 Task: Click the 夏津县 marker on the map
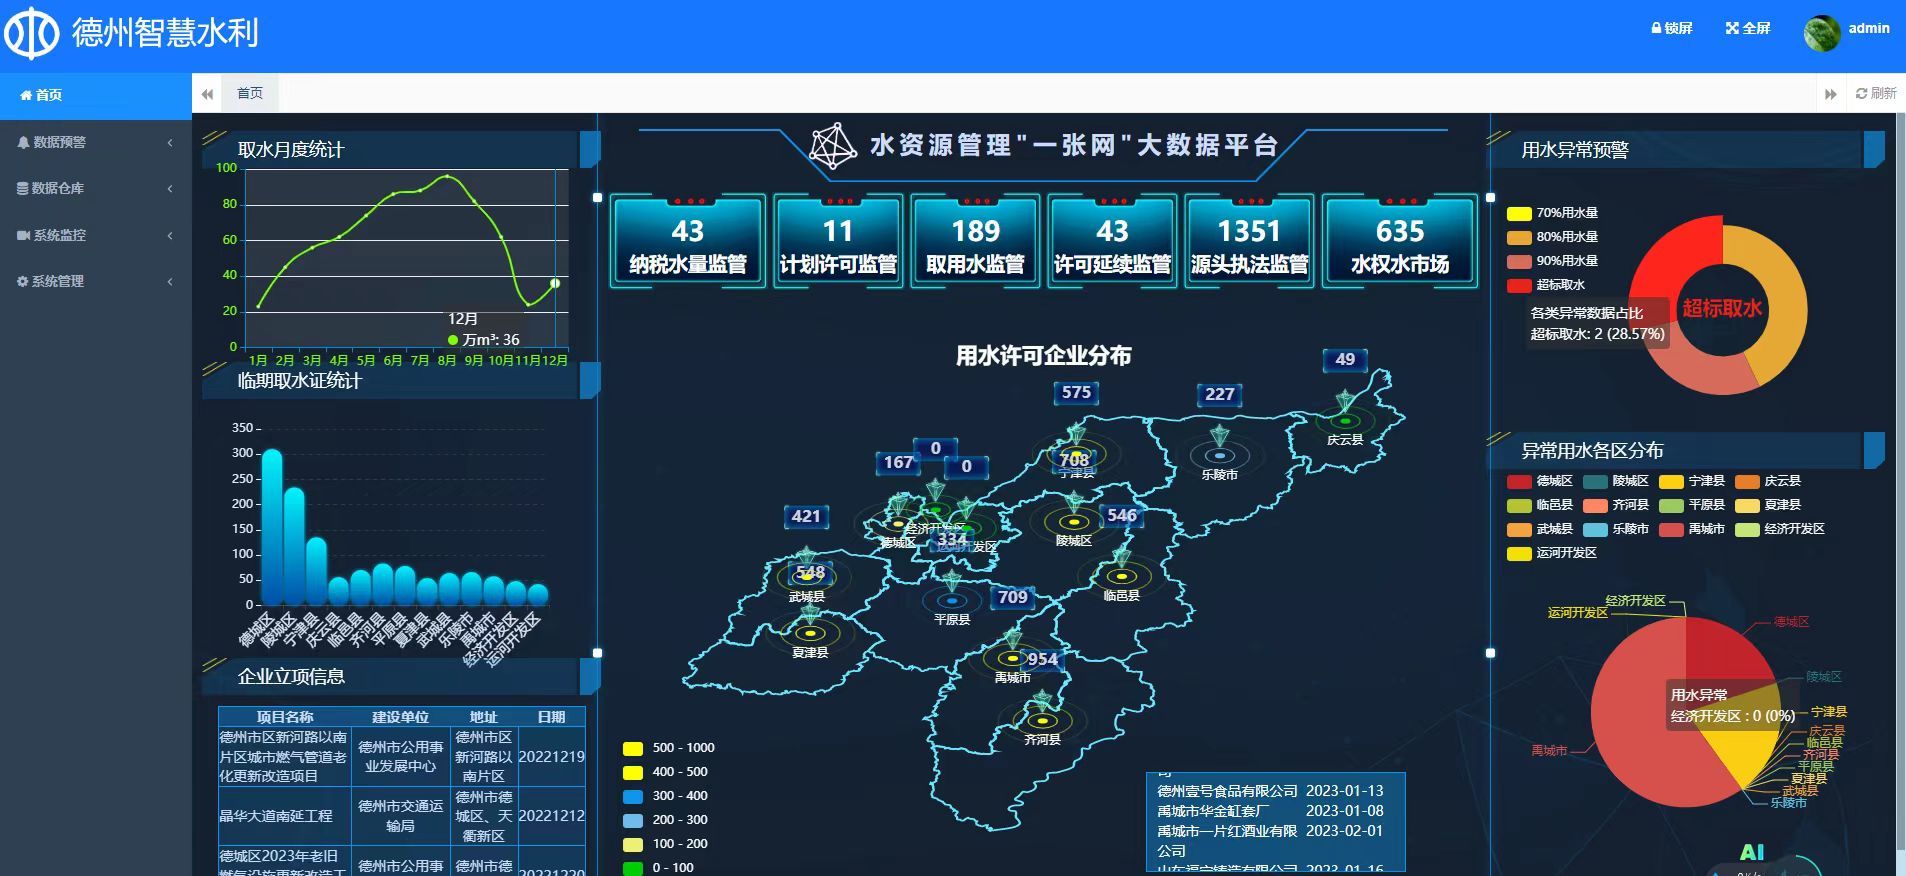coord(810,633)
